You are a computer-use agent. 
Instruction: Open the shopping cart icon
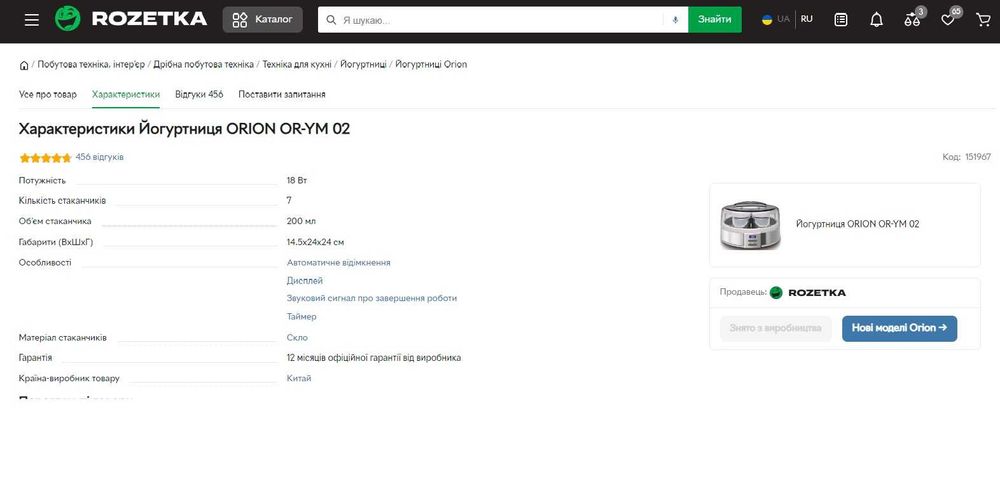983,20
